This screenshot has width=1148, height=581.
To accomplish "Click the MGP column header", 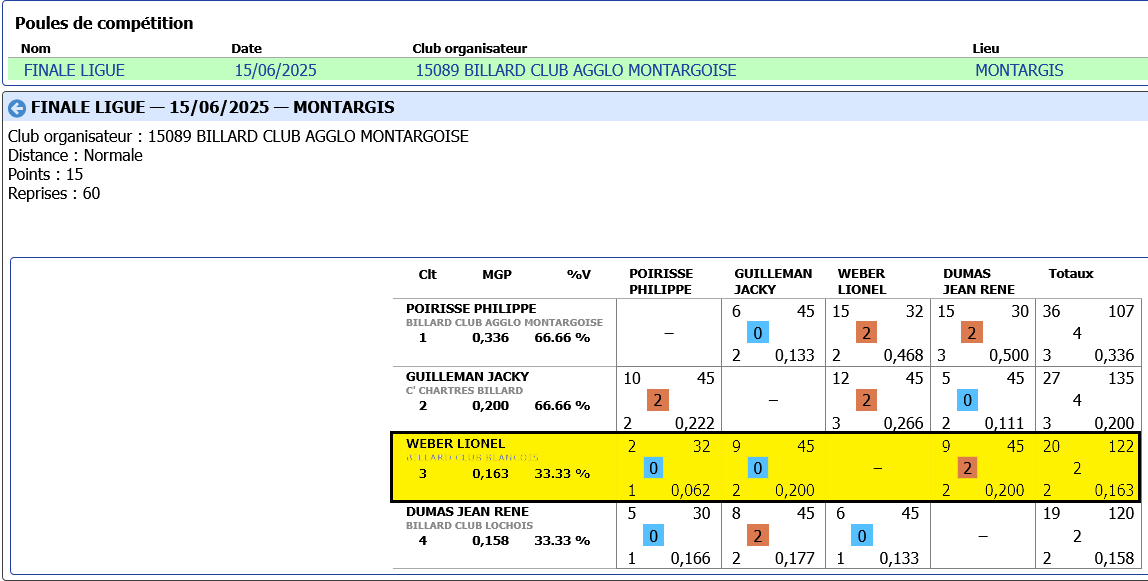I will pos(496,274).
